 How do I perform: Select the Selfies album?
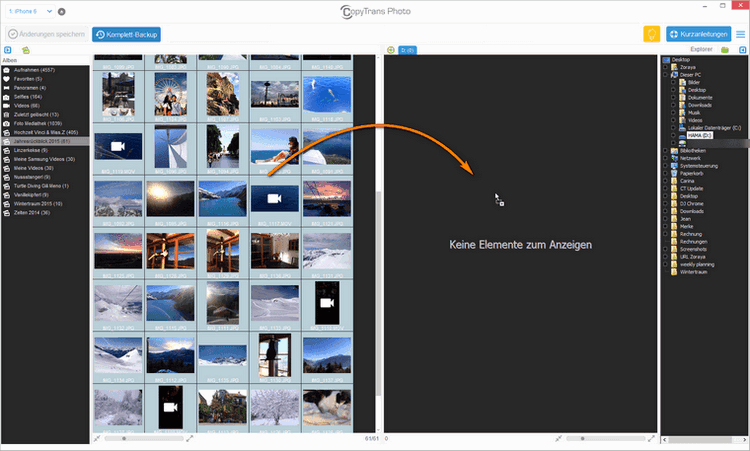coord(45,97)
